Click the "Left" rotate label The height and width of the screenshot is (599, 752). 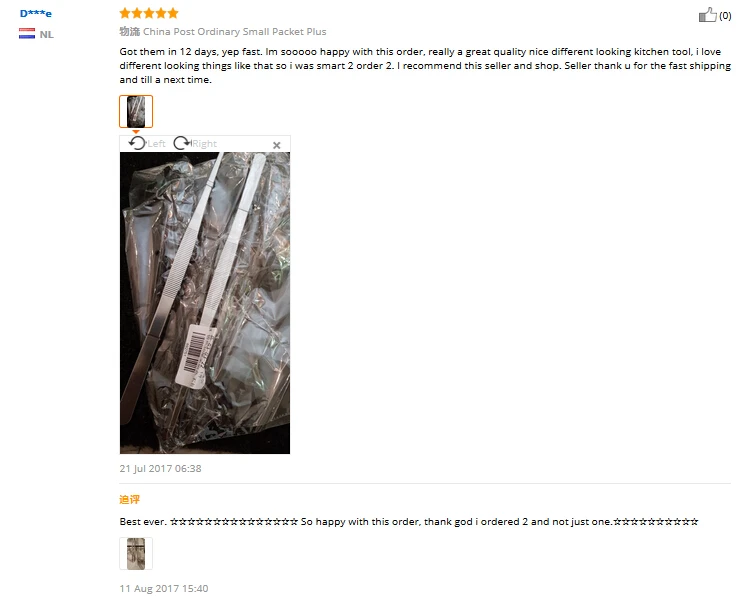point(156,143)
